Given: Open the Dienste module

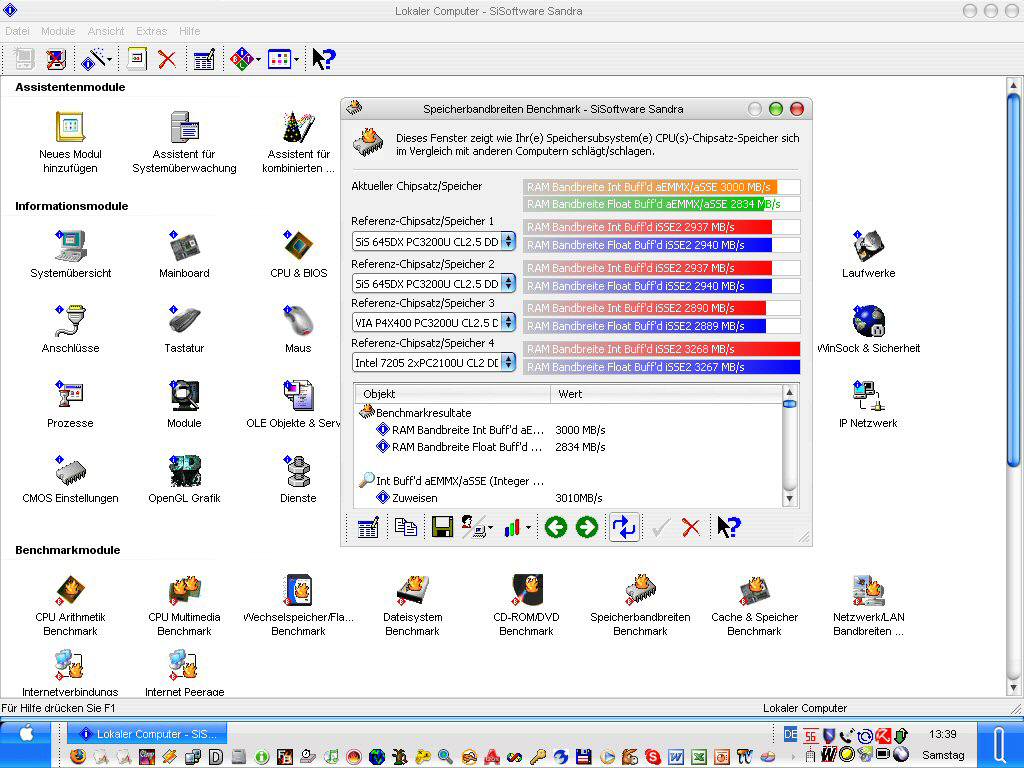Looking at the screenshot, I should pyautogui.click(x=298, y=479).
